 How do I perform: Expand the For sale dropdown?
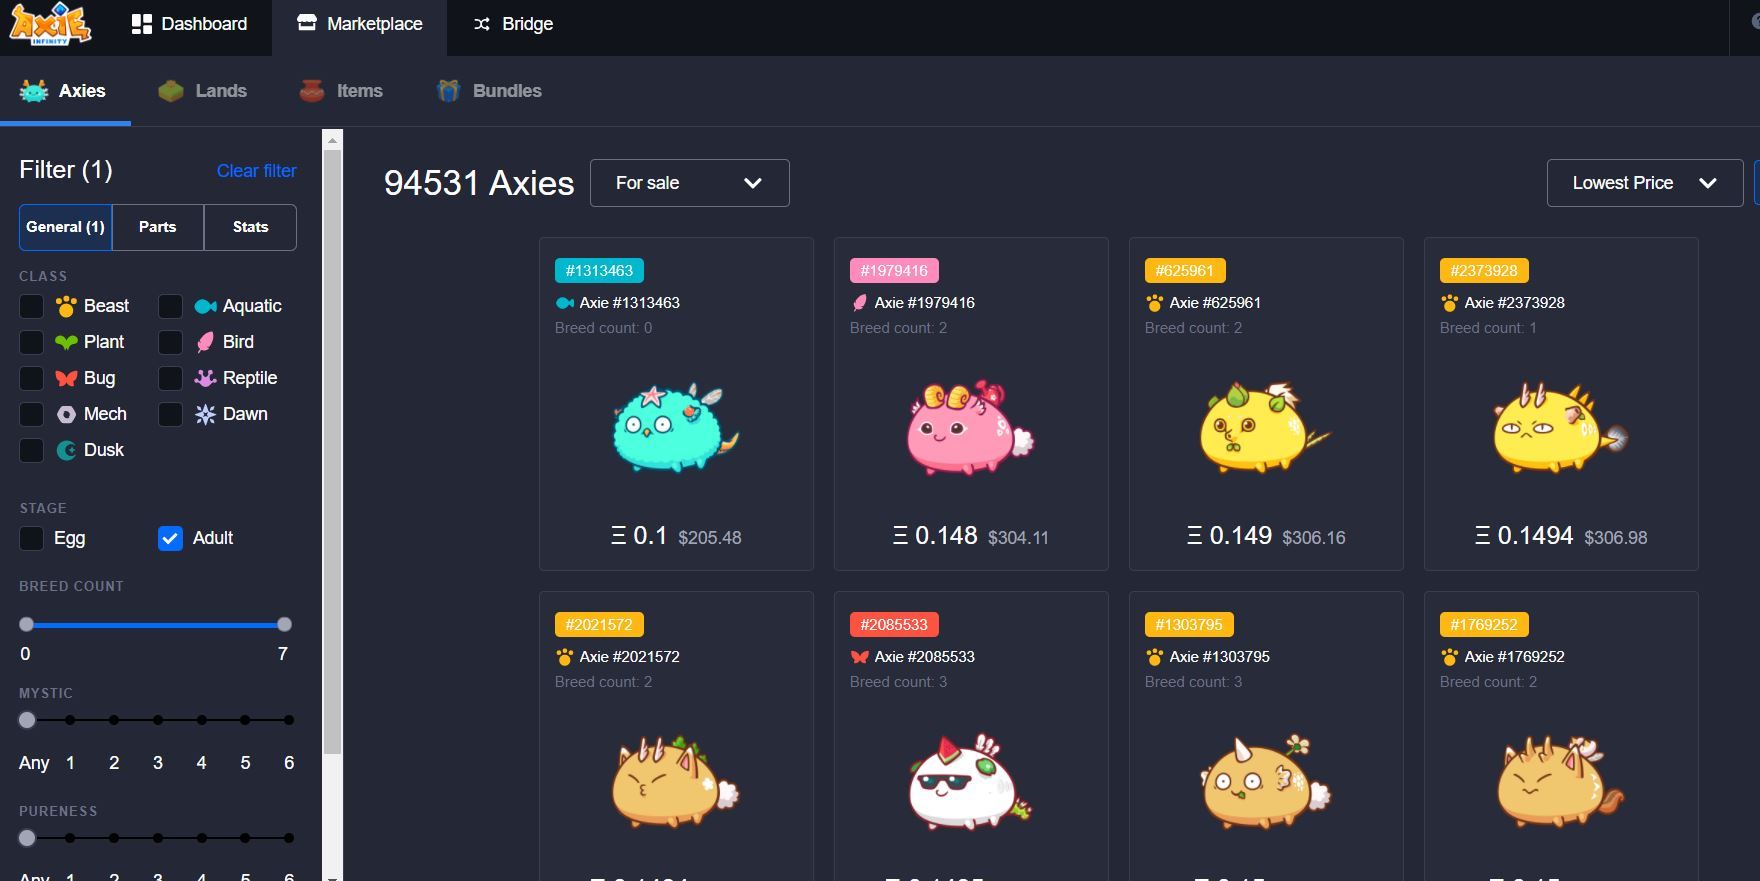pyautogui.click(x=690, y=183)
